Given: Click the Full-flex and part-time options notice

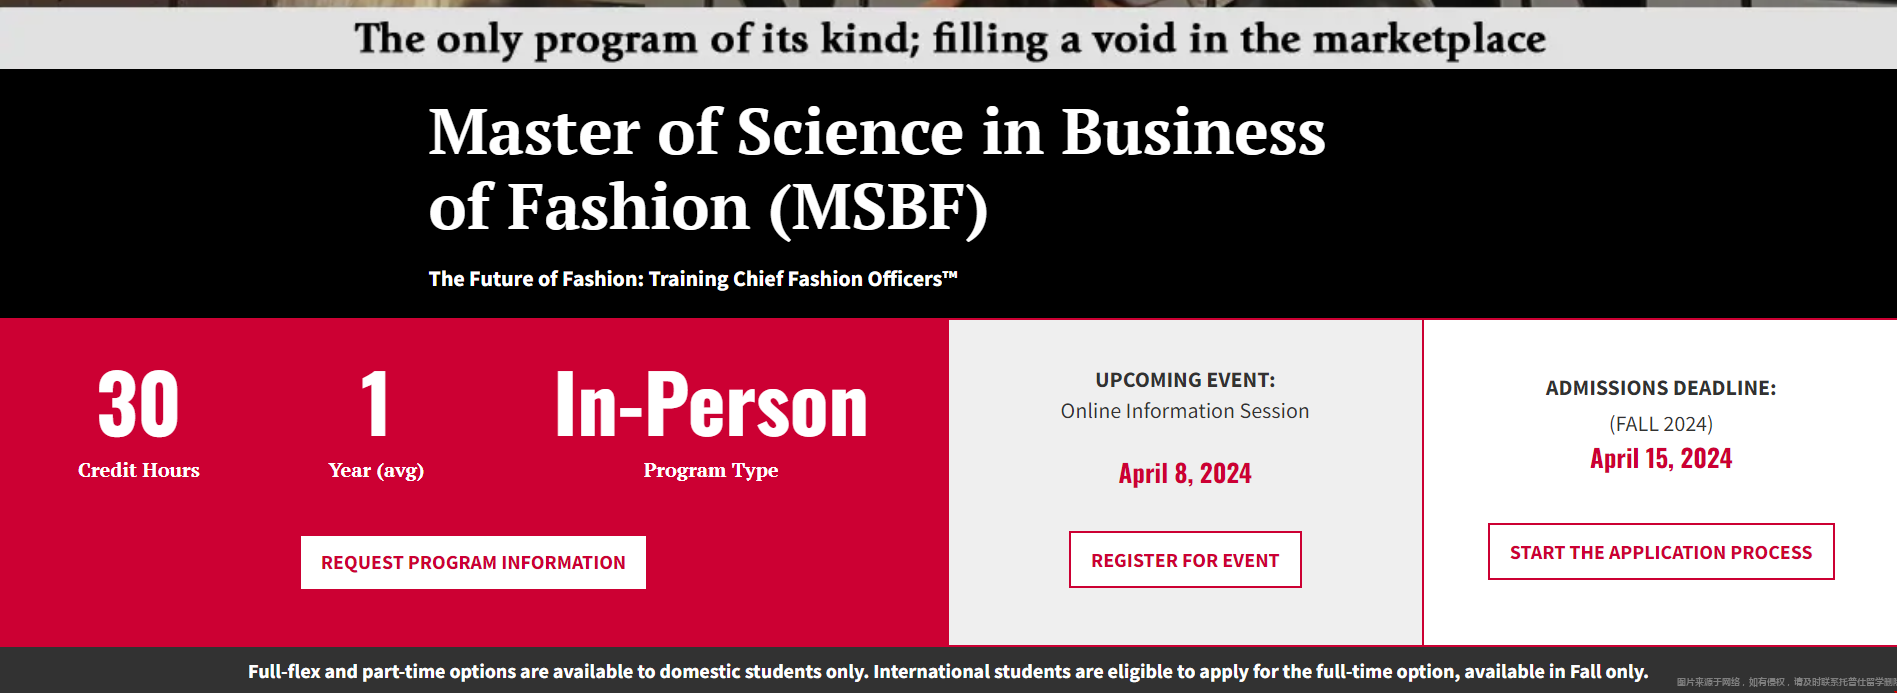Looking at the screenshot, I should 948,671.
